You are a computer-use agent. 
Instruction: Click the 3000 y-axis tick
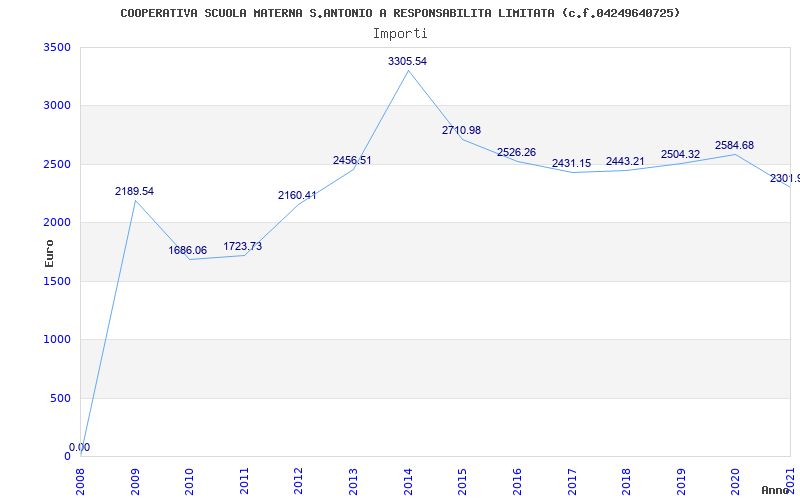[x=55, y=106]
